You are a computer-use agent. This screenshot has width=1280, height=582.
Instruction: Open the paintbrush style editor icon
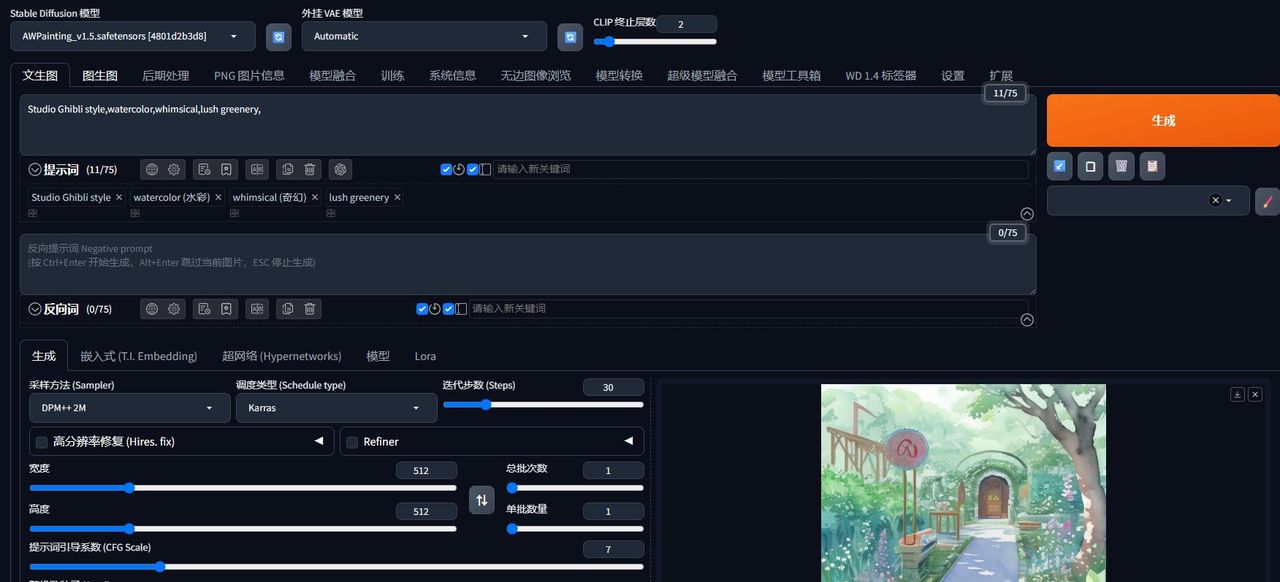(x=1267, y=201)
